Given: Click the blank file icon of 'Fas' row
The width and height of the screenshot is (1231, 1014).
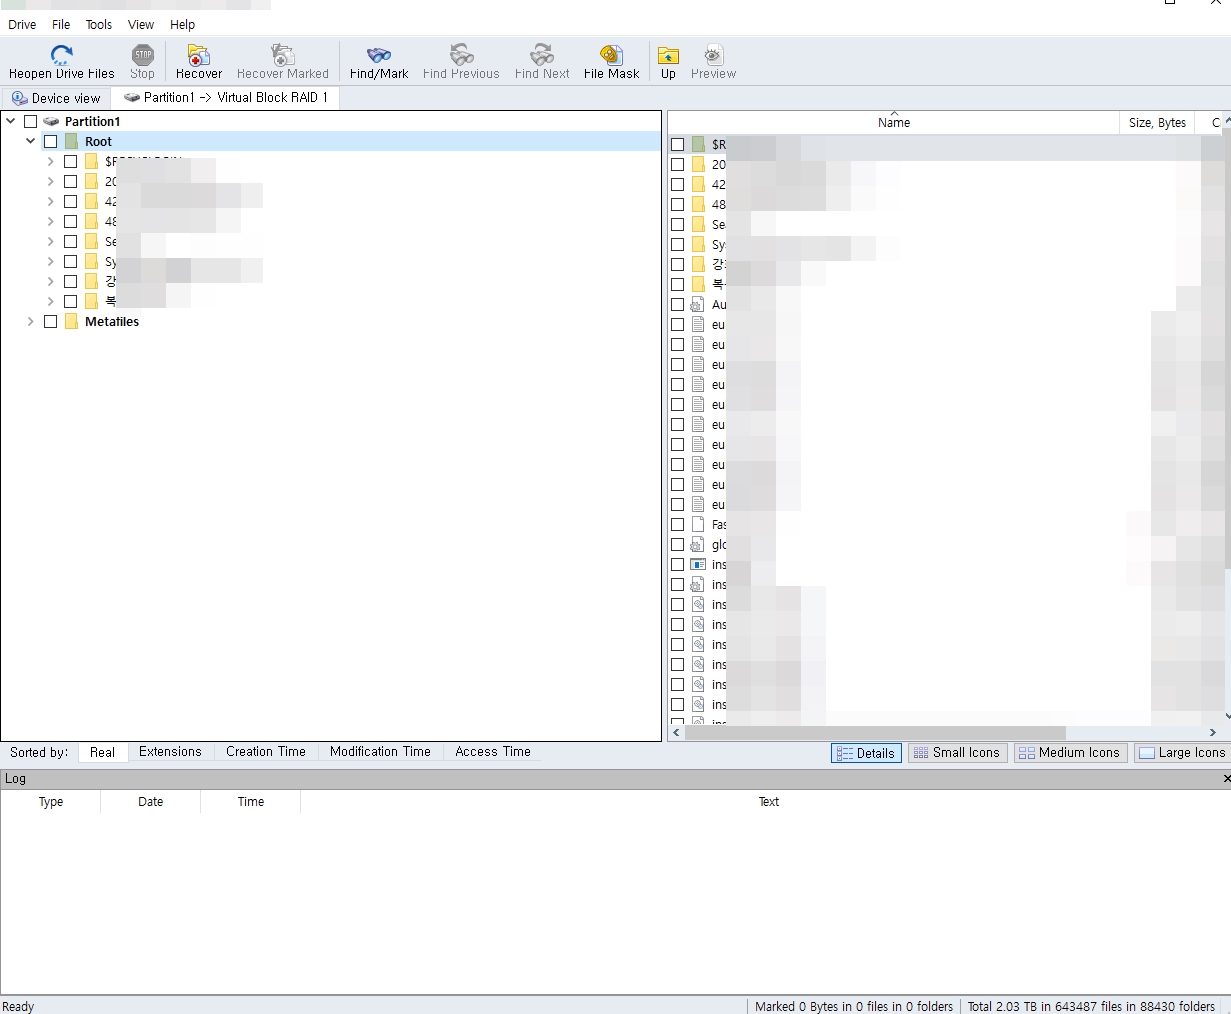Looking at the screenshot, I should [698, 524].
